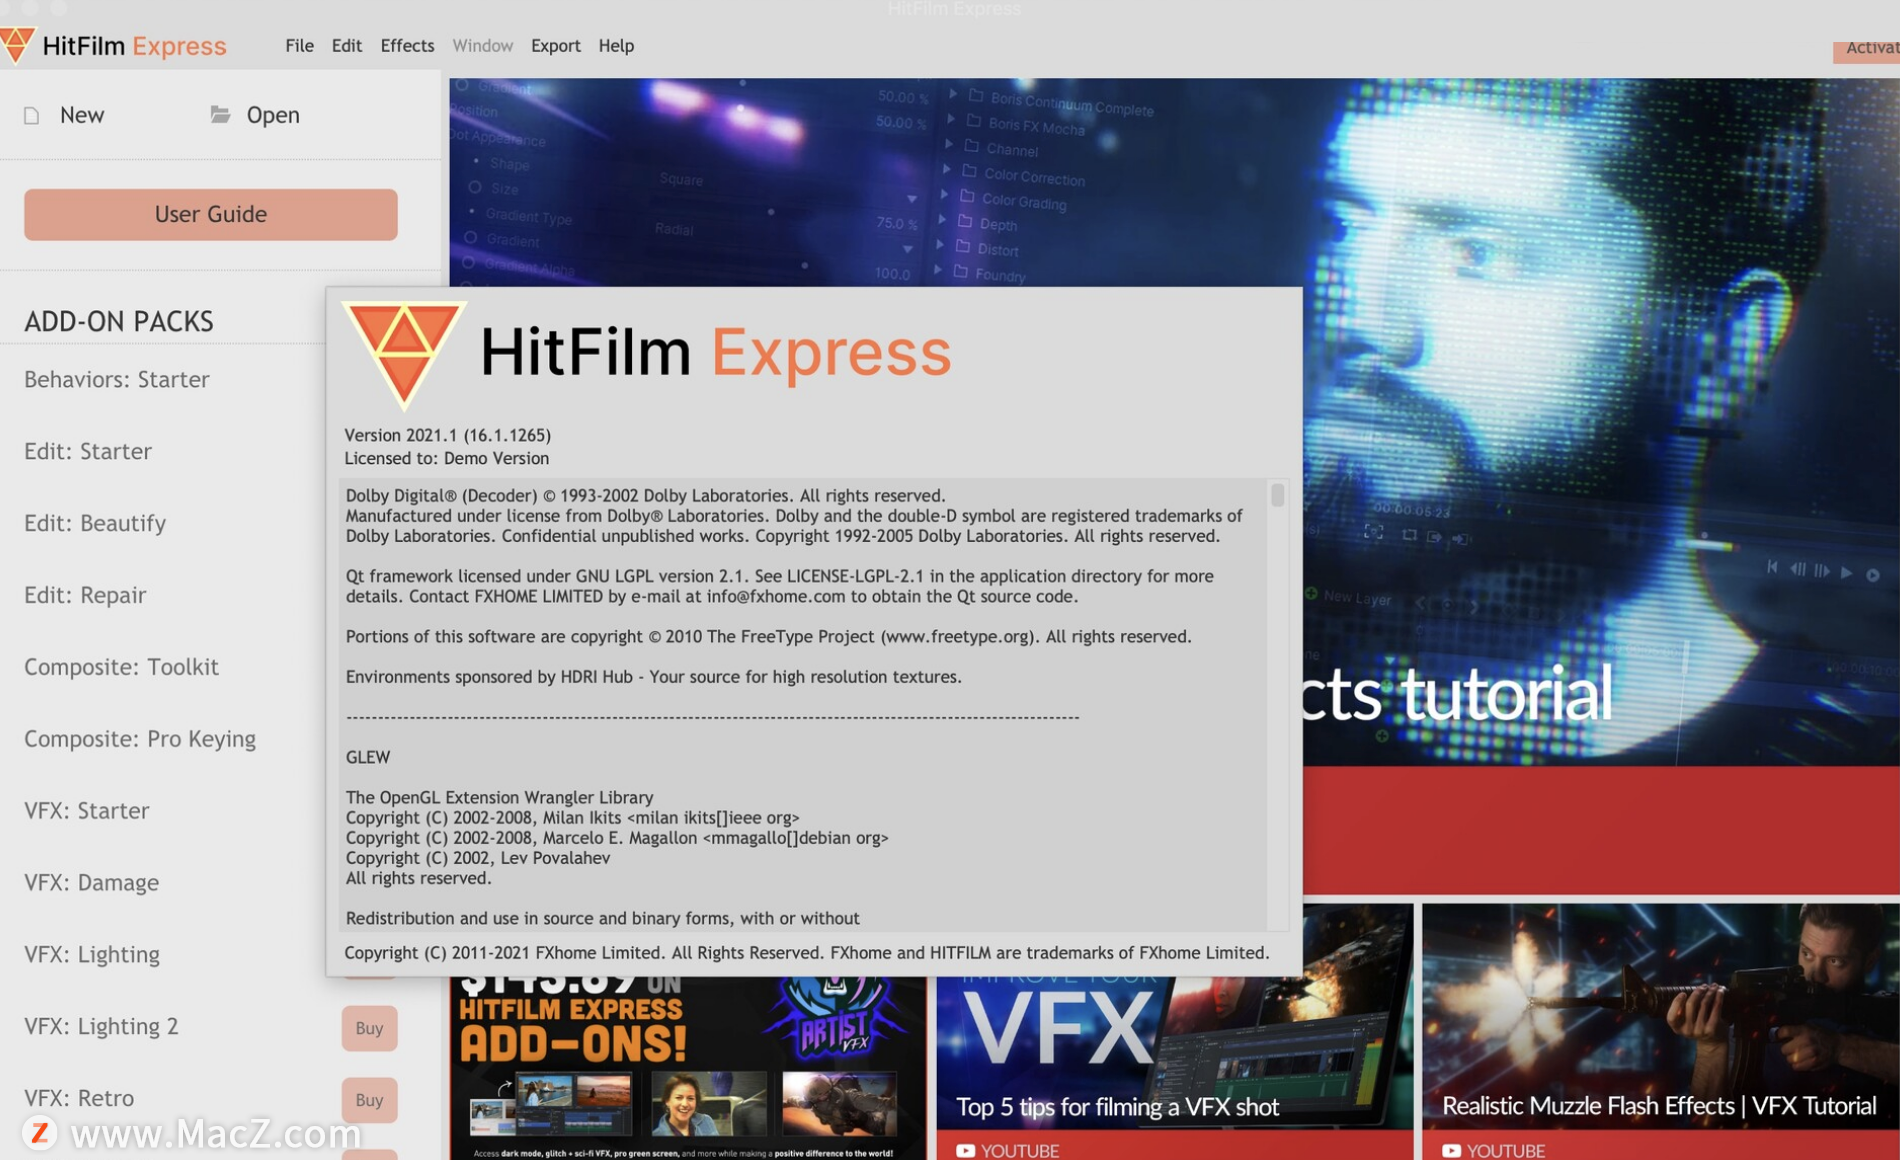Click YOUTUBE label under Muzzle Flash tutorial
Viewport: 1900px width, 1160px height.
pyautogui.click(x=1506, y=1150)
